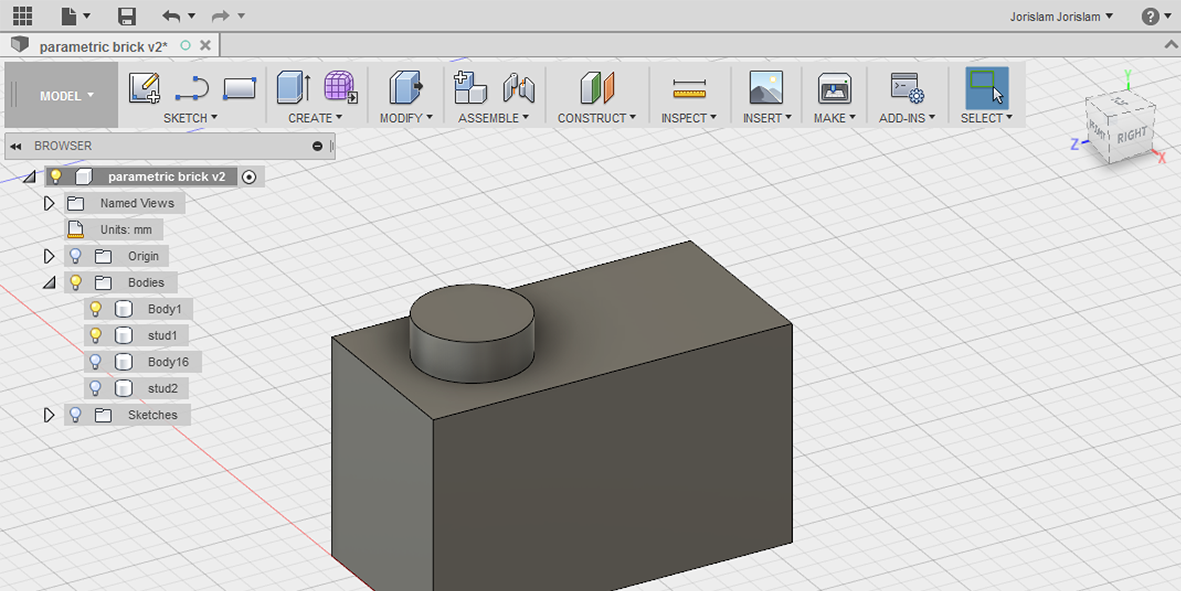Open the SKETCH menu
Screen dimensions: 1181x591
click(191, 118)
